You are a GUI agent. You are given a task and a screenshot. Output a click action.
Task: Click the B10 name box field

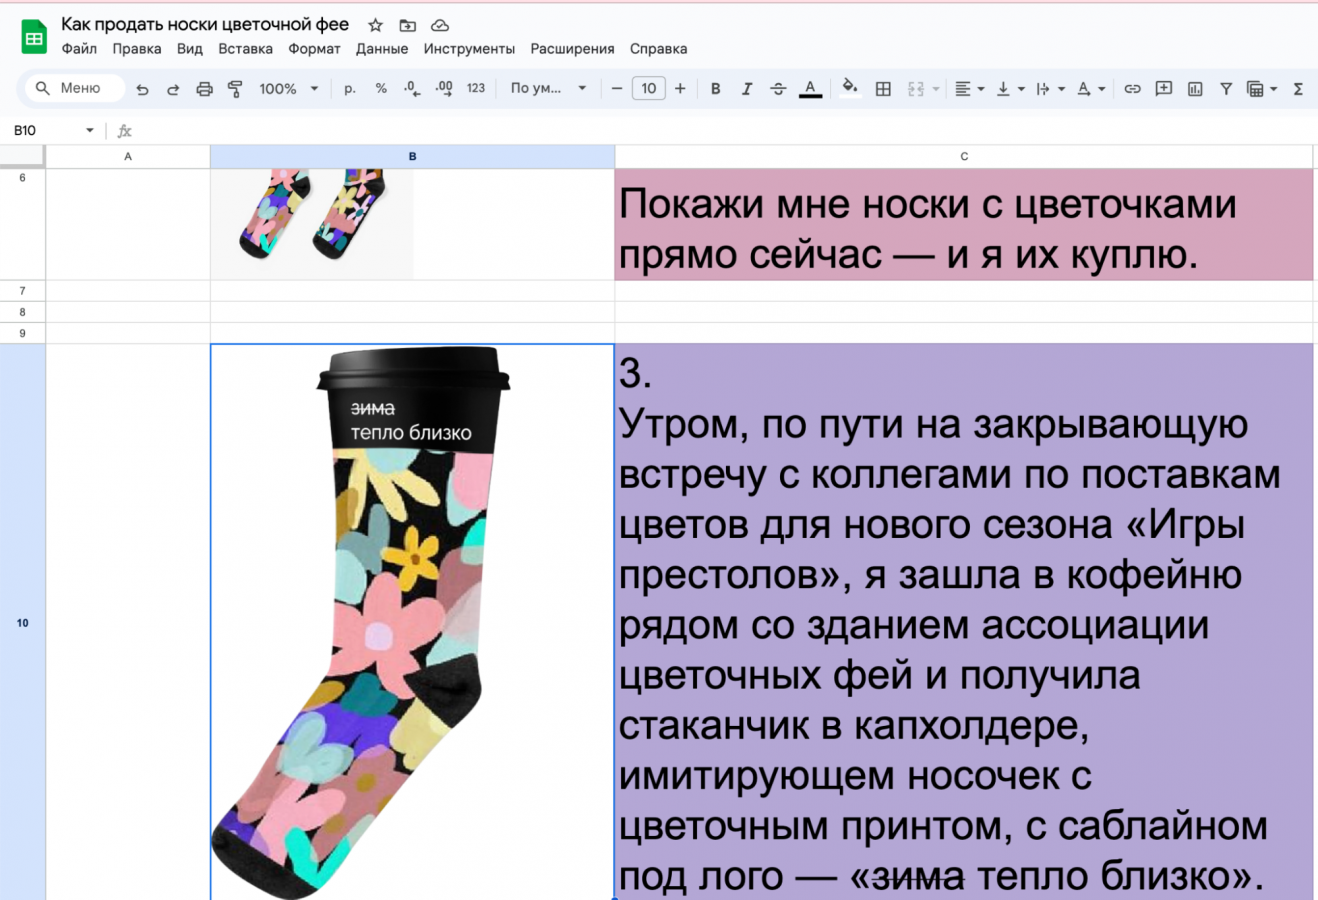(x=45, y=131)
